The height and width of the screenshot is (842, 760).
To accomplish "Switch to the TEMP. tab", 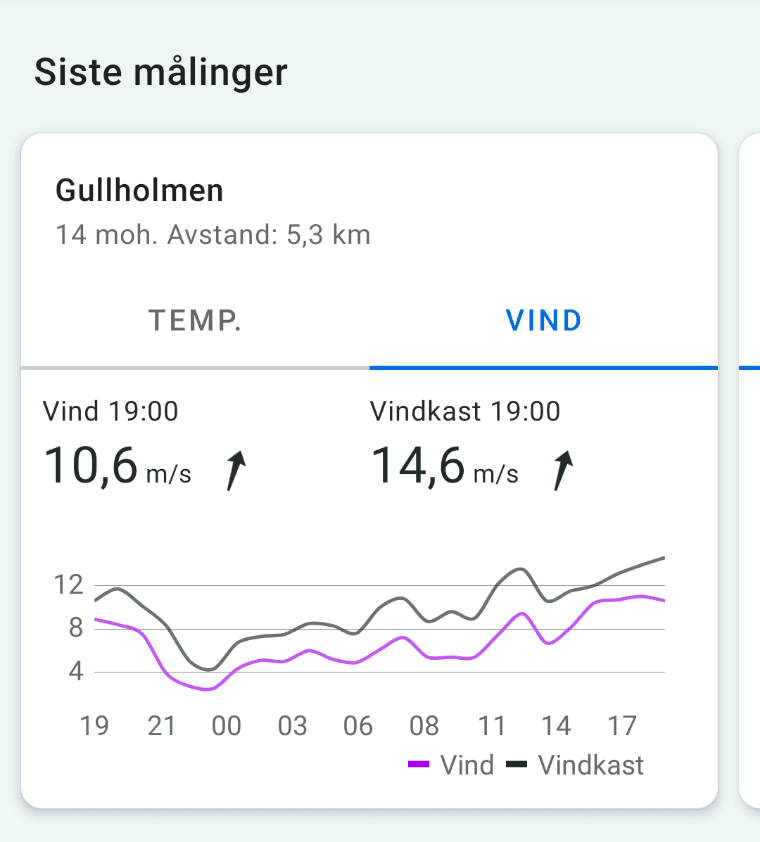I will pyautogui.click(x=195, y=321).
